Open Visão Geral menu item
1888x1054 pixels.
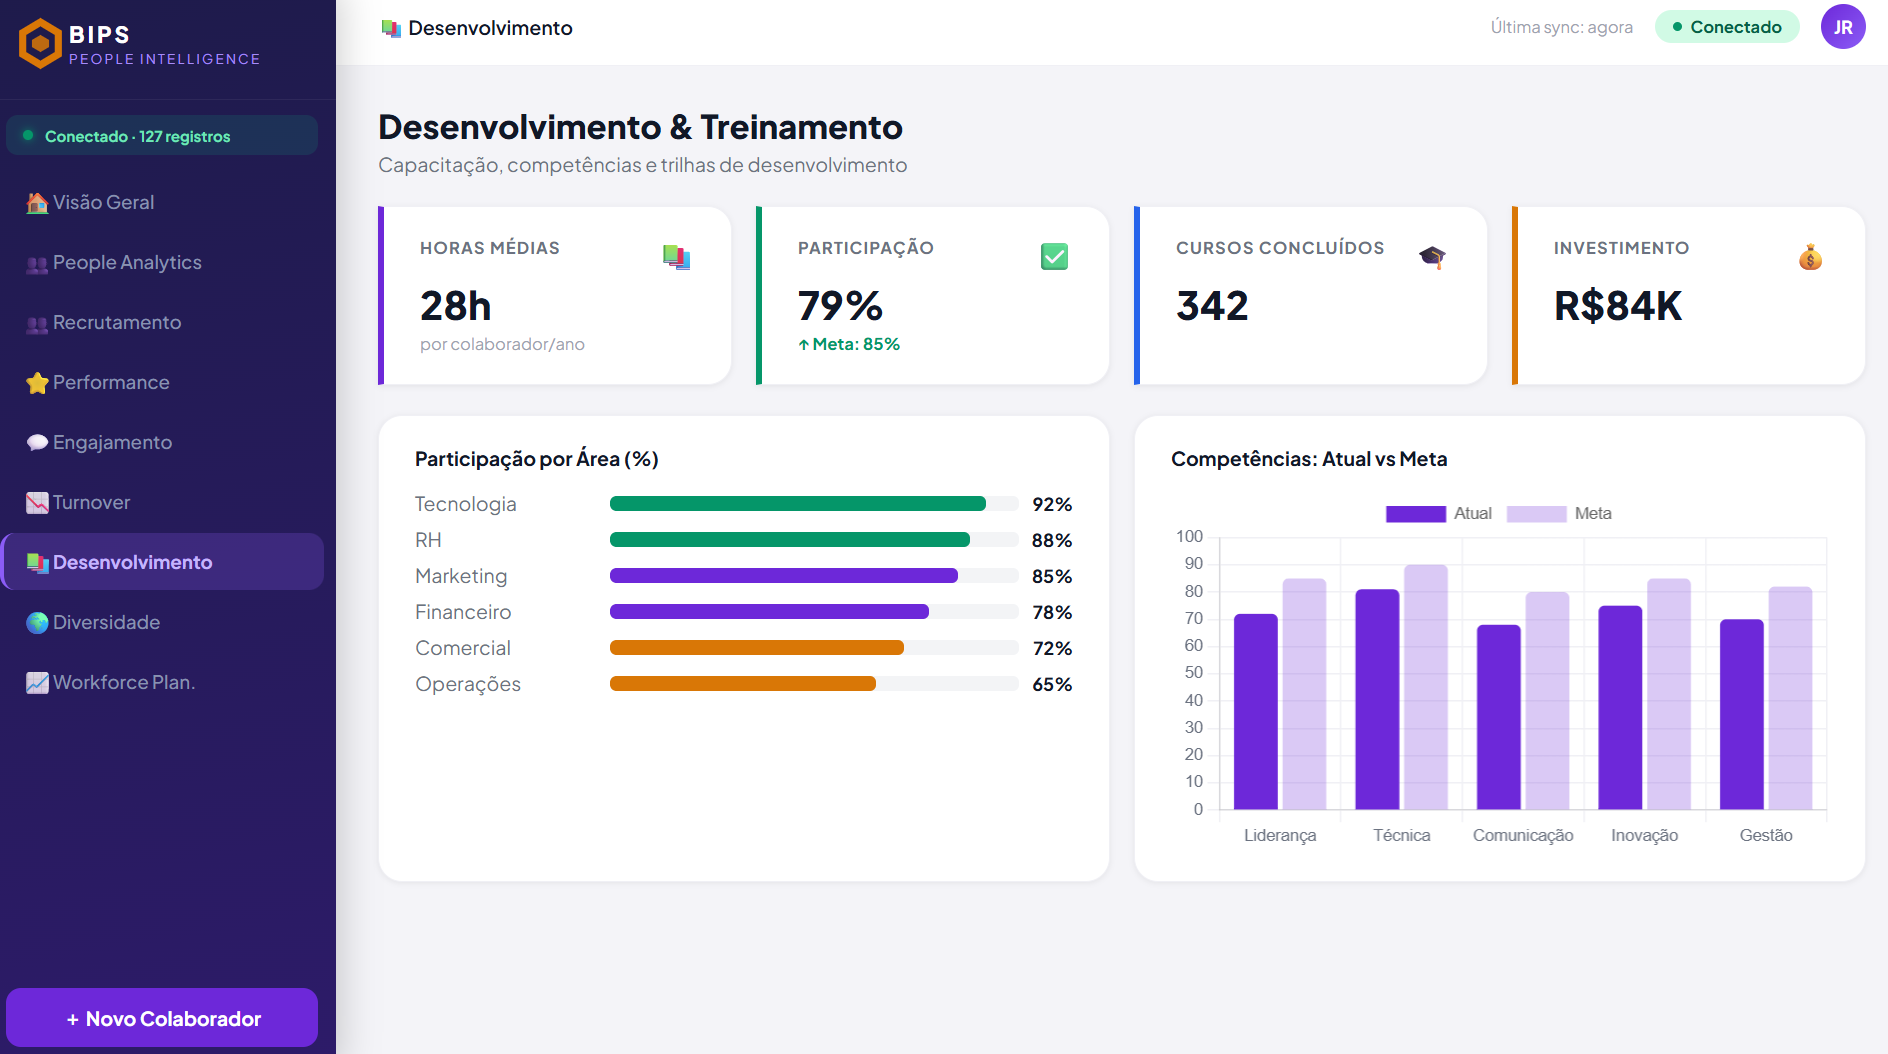coord(162,202)
